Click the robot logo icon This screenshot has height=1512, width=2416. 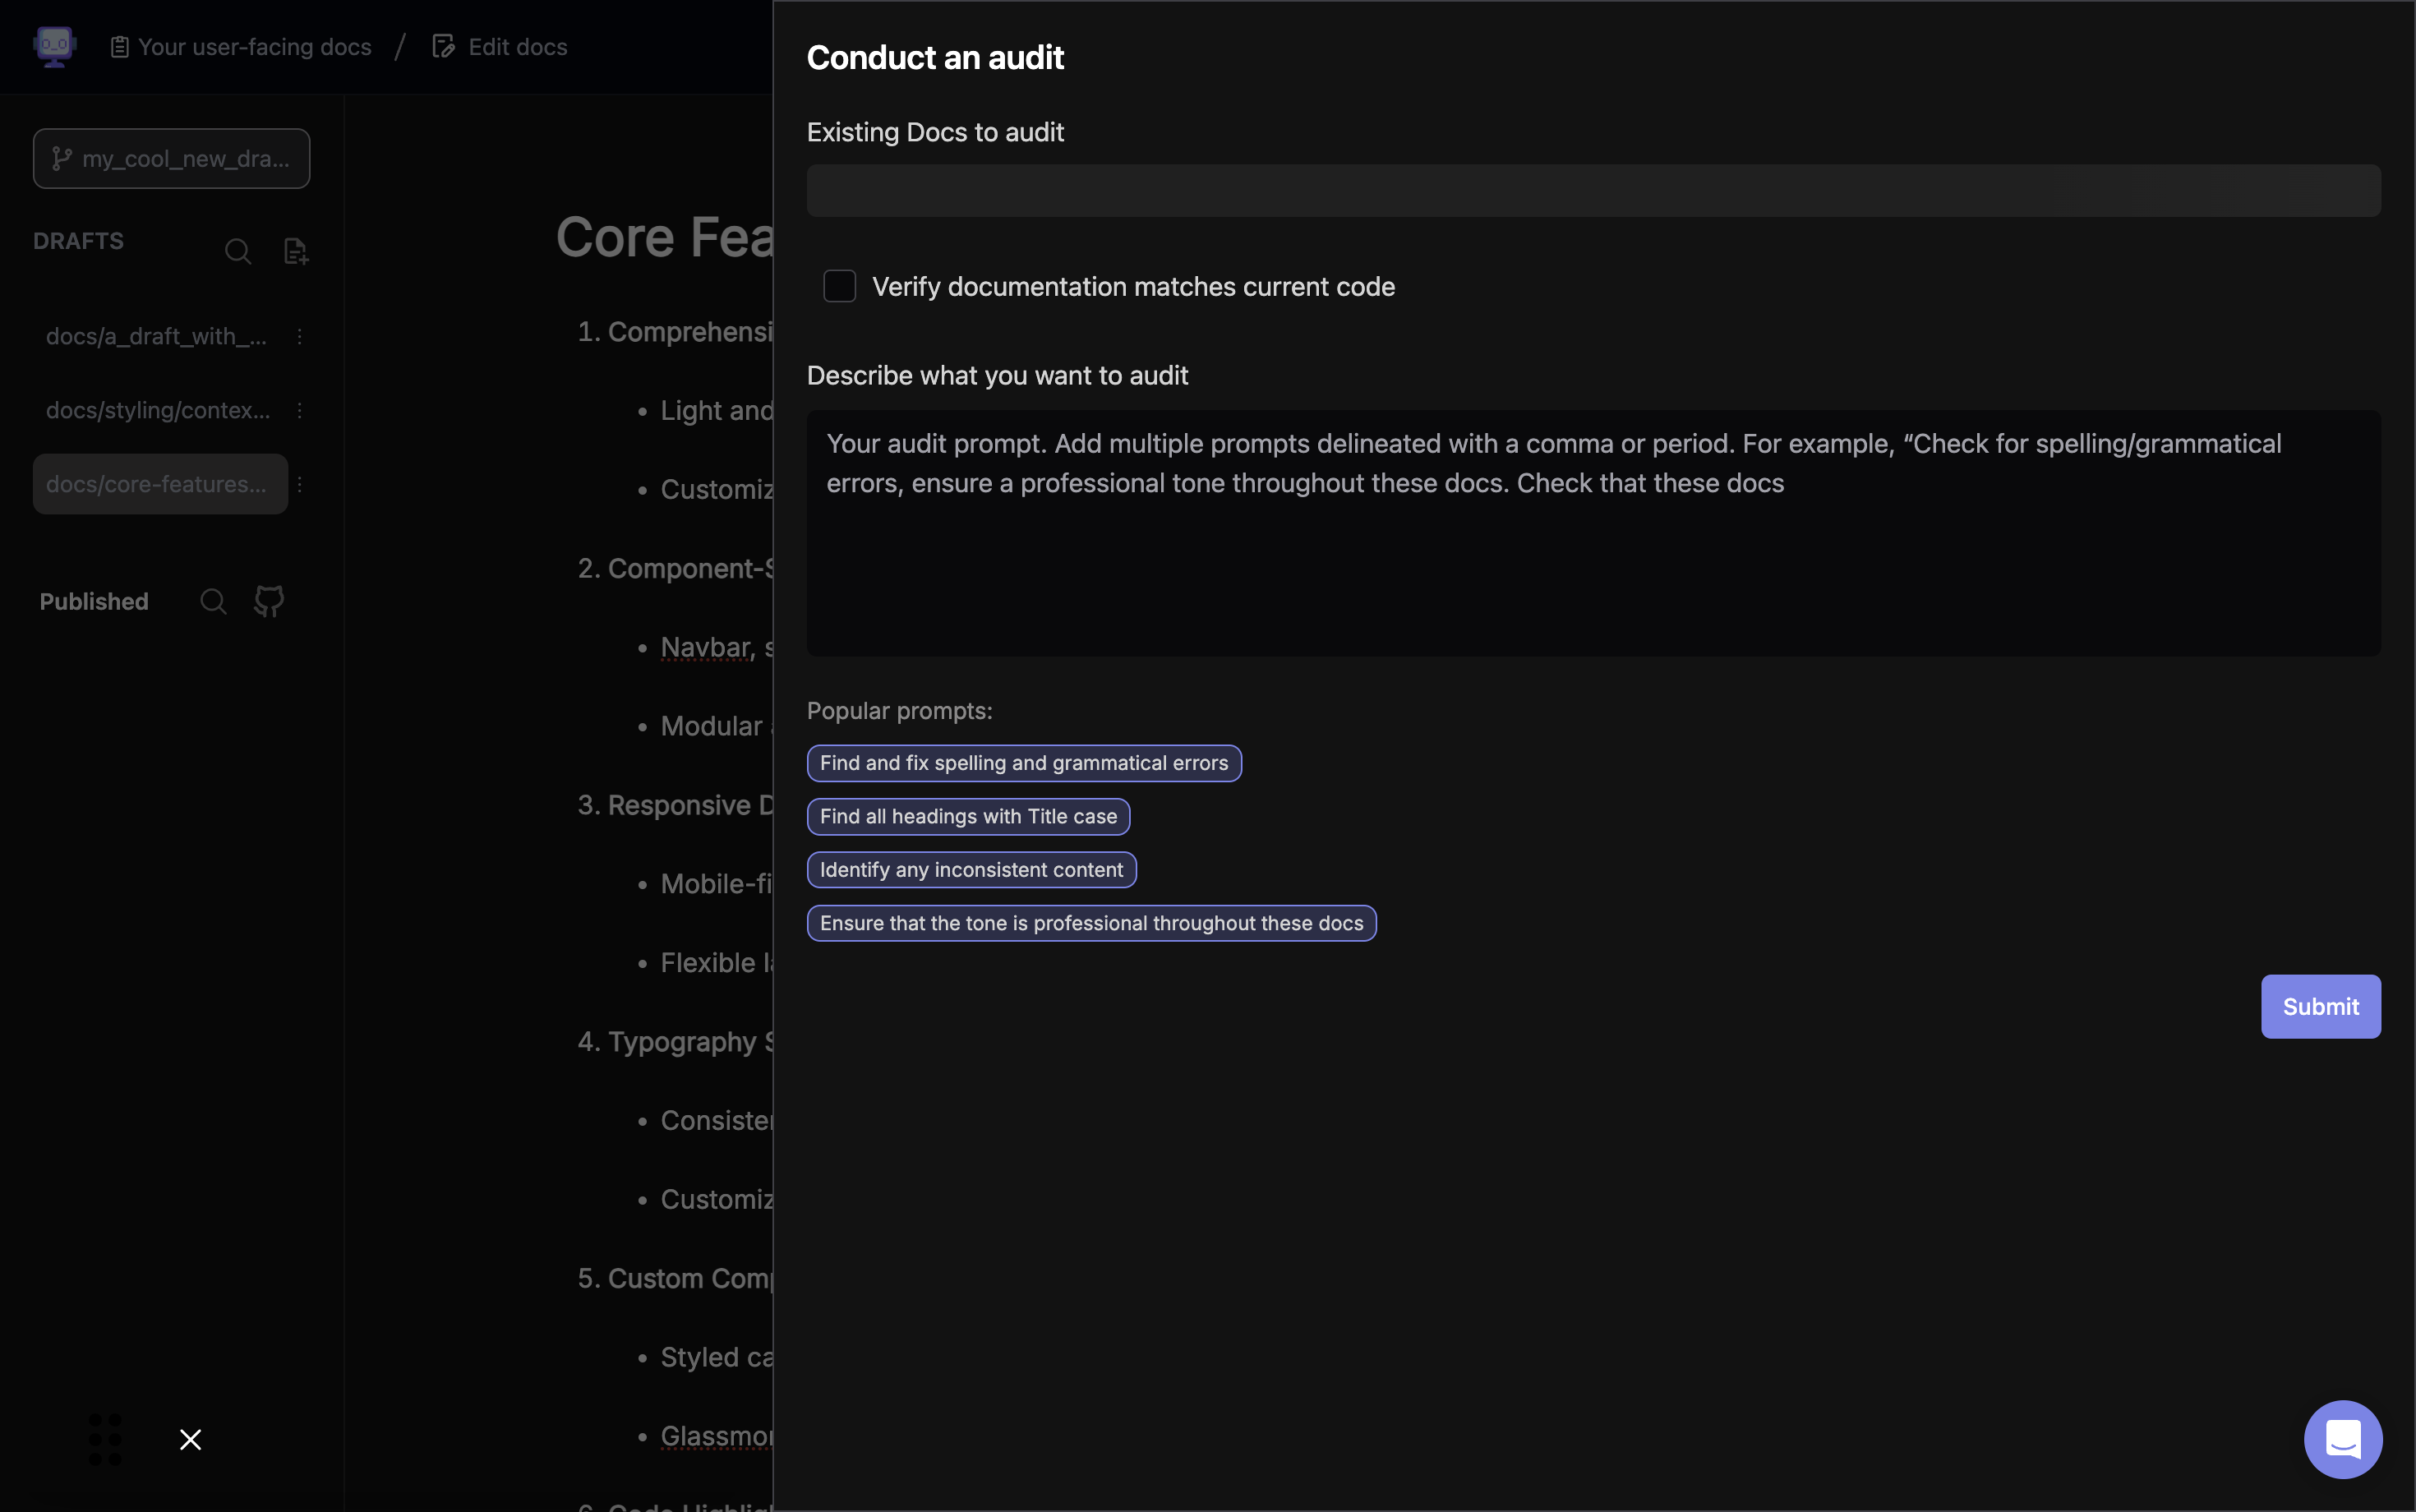click(54, 47)
